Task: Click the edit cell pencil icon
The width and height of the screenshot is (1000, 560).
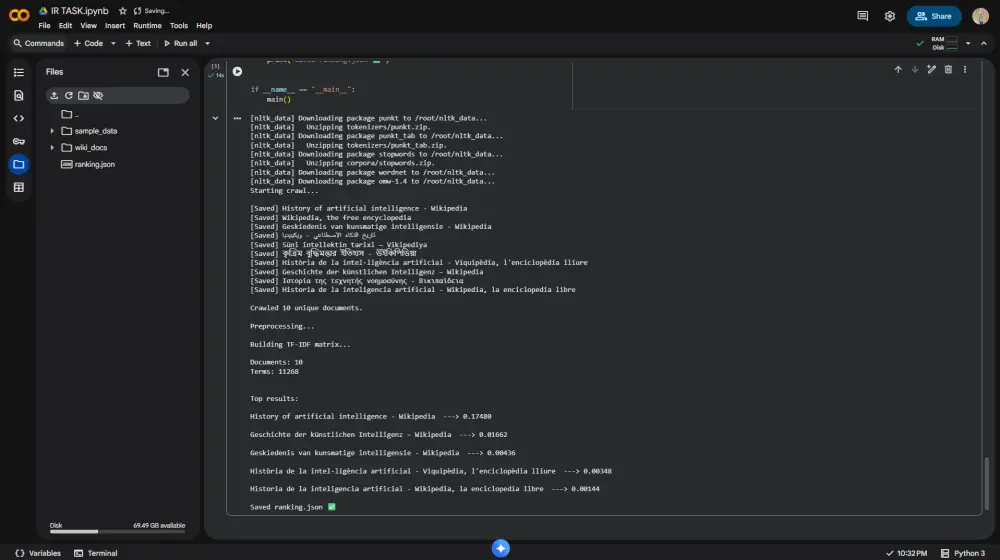Action: coord(932,70)
